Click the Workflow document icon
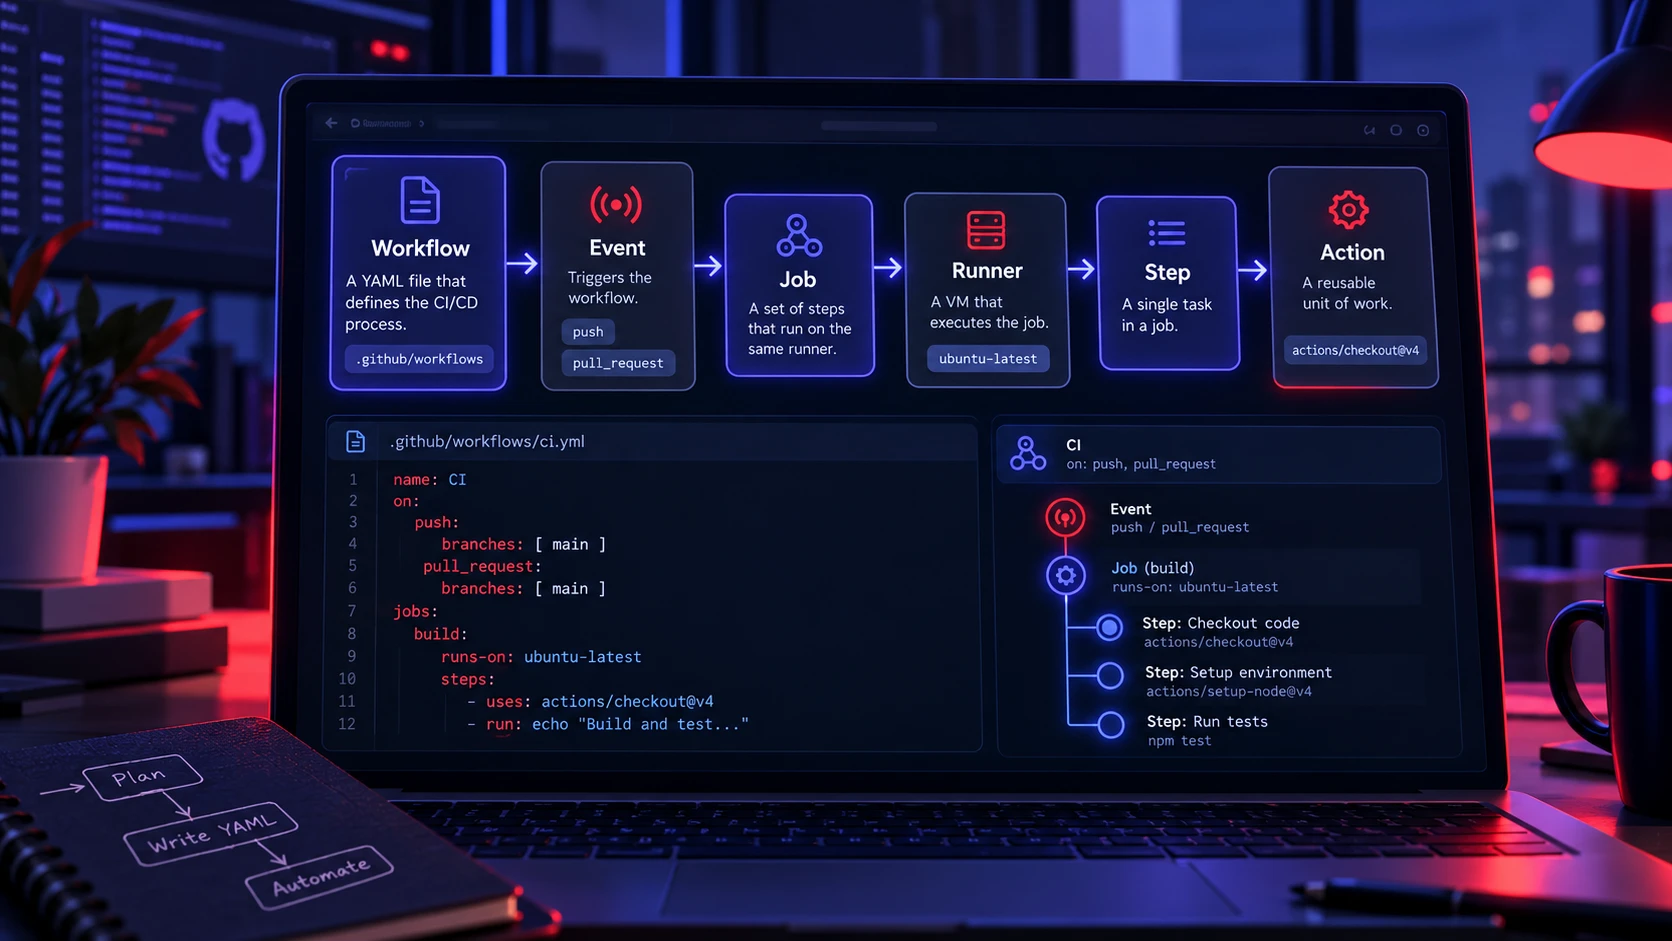Viewport: 1672px width, 941px height. tap(420, 200)
